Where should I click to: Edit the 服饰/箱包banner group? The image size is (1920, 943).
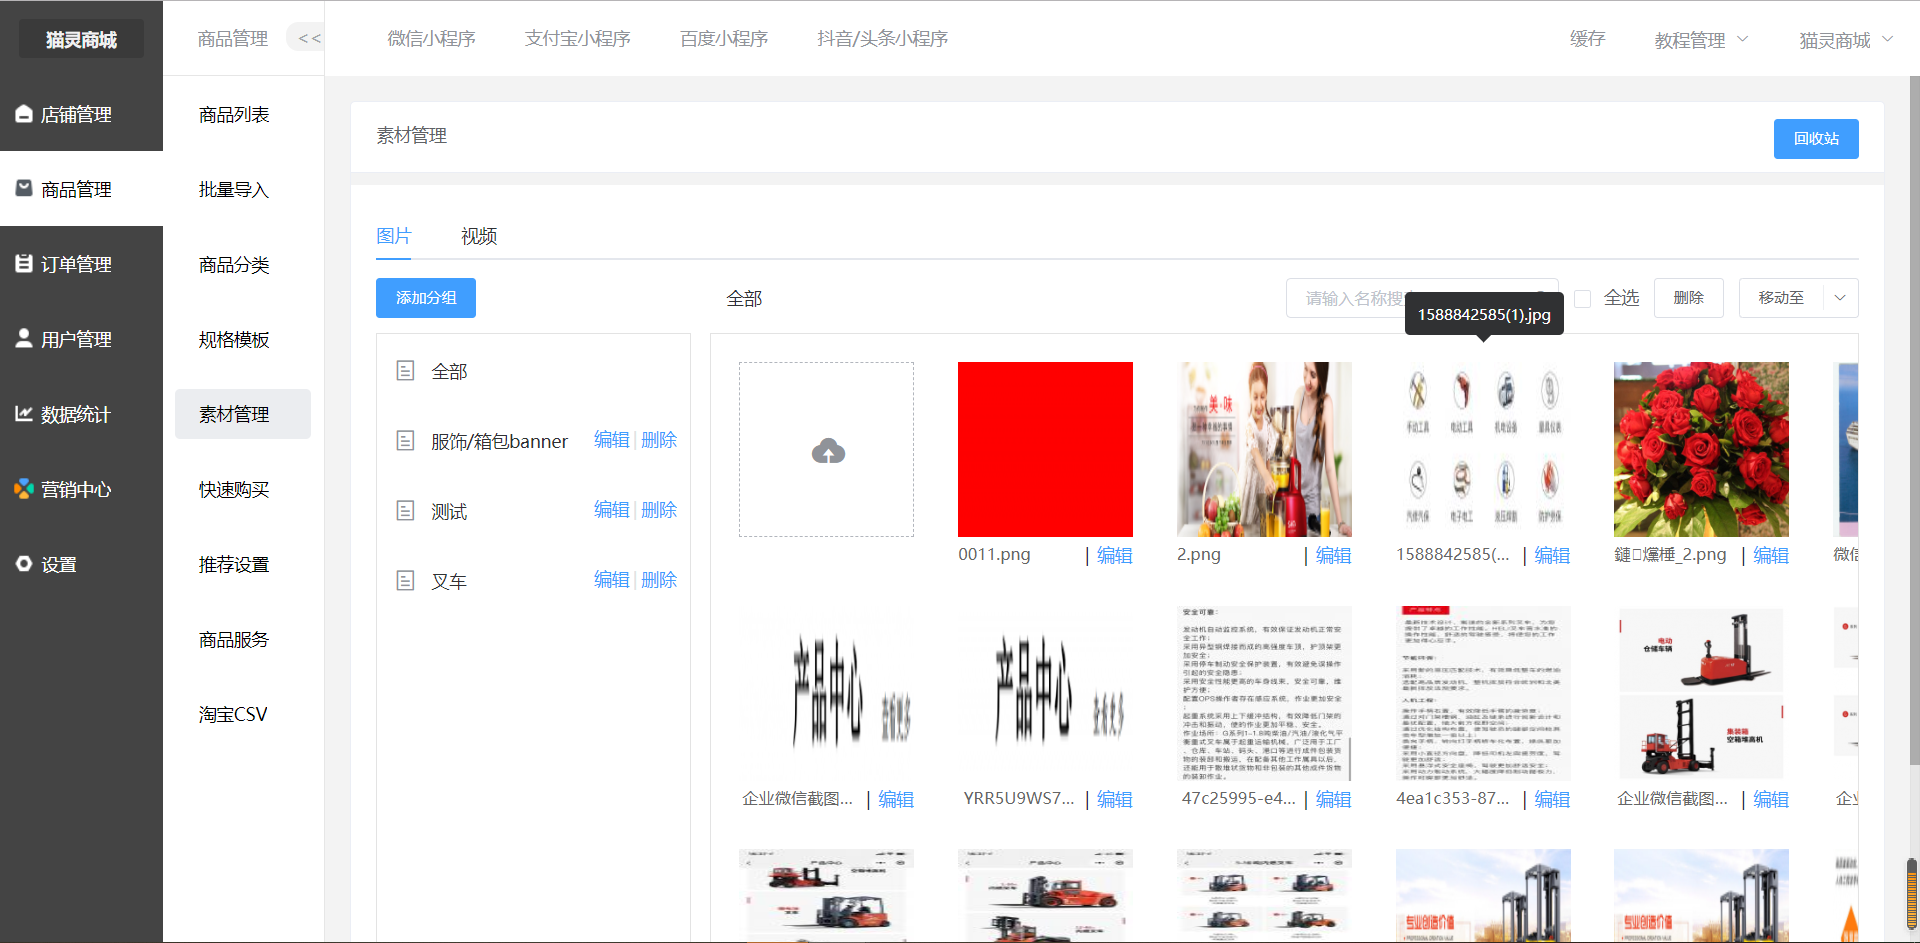point(612,440)
